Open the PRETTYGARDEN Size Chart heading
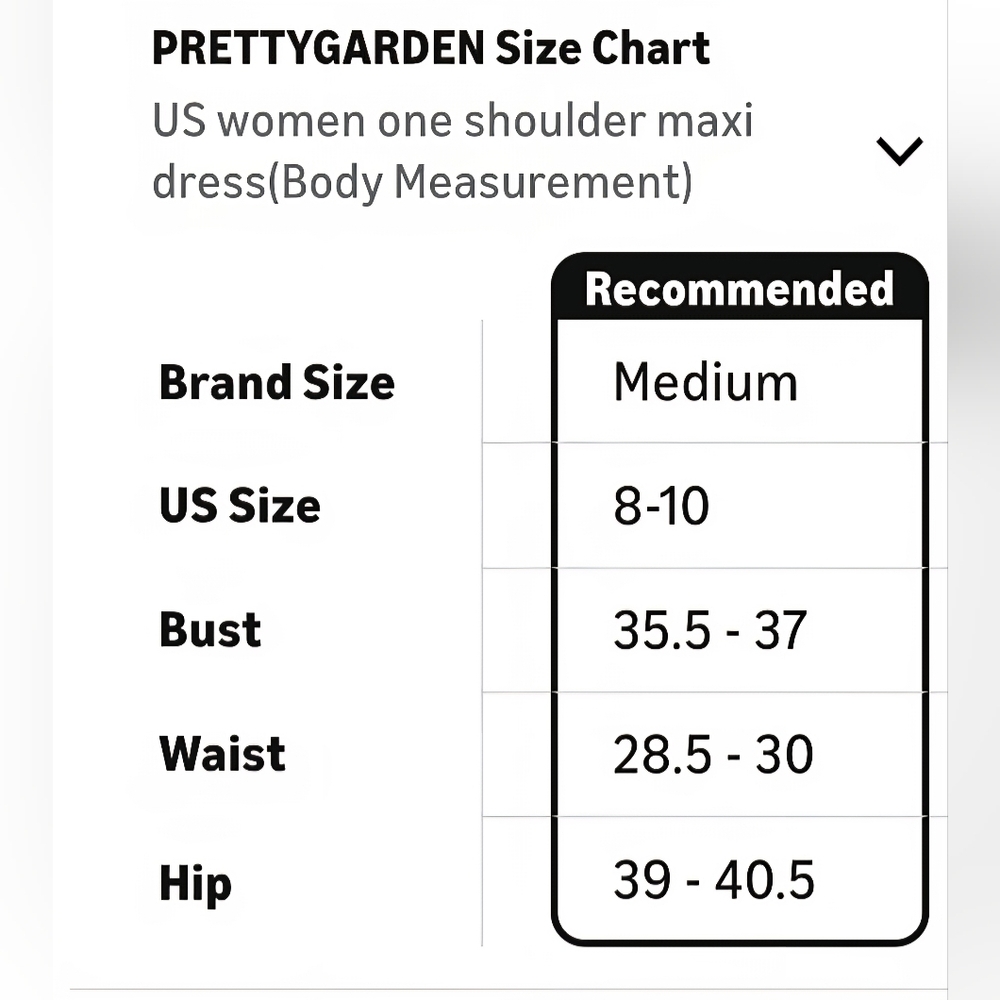This screenshot has width=1000, height=1000. (430, 48)
